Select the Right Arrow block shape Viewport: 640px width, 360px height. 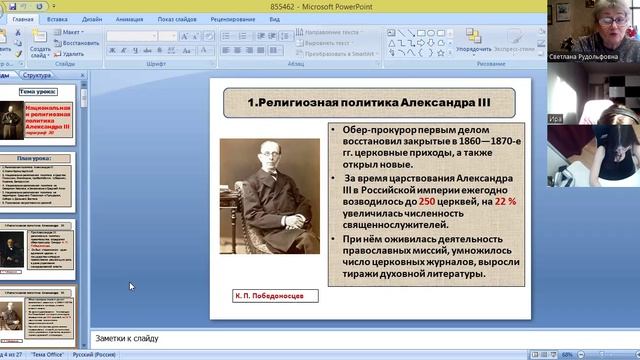coord(421,43)
